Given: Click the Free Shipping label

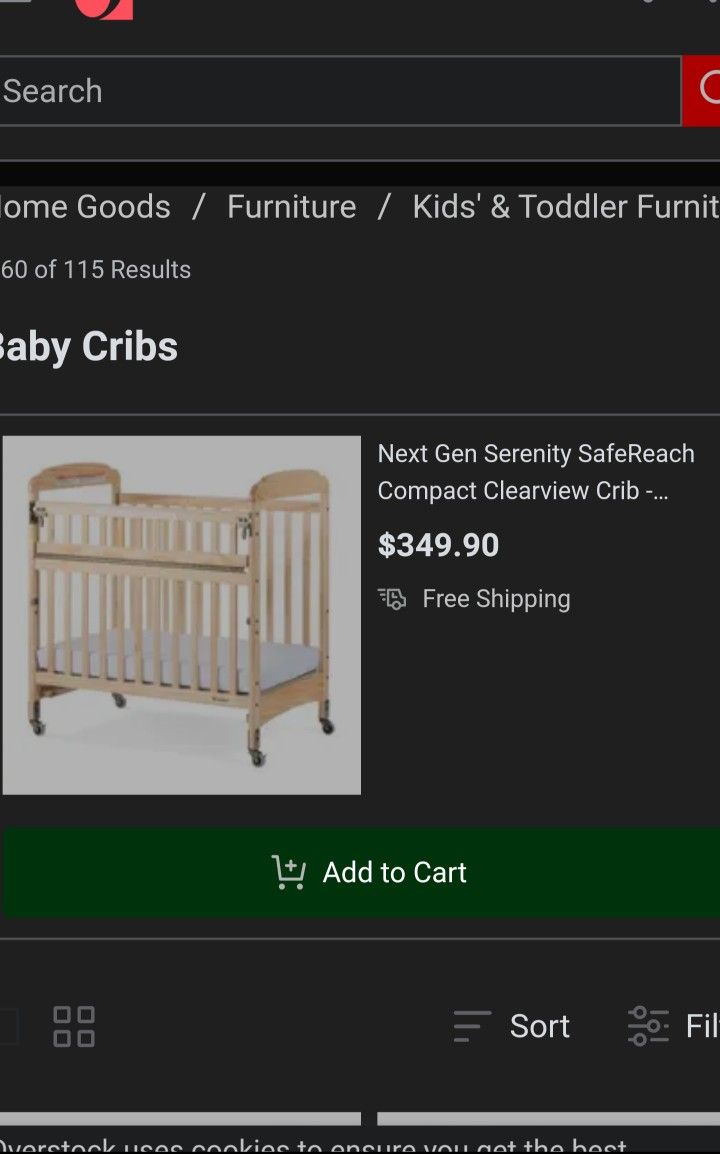Looking at the screenshot, I should coord(496,599).
